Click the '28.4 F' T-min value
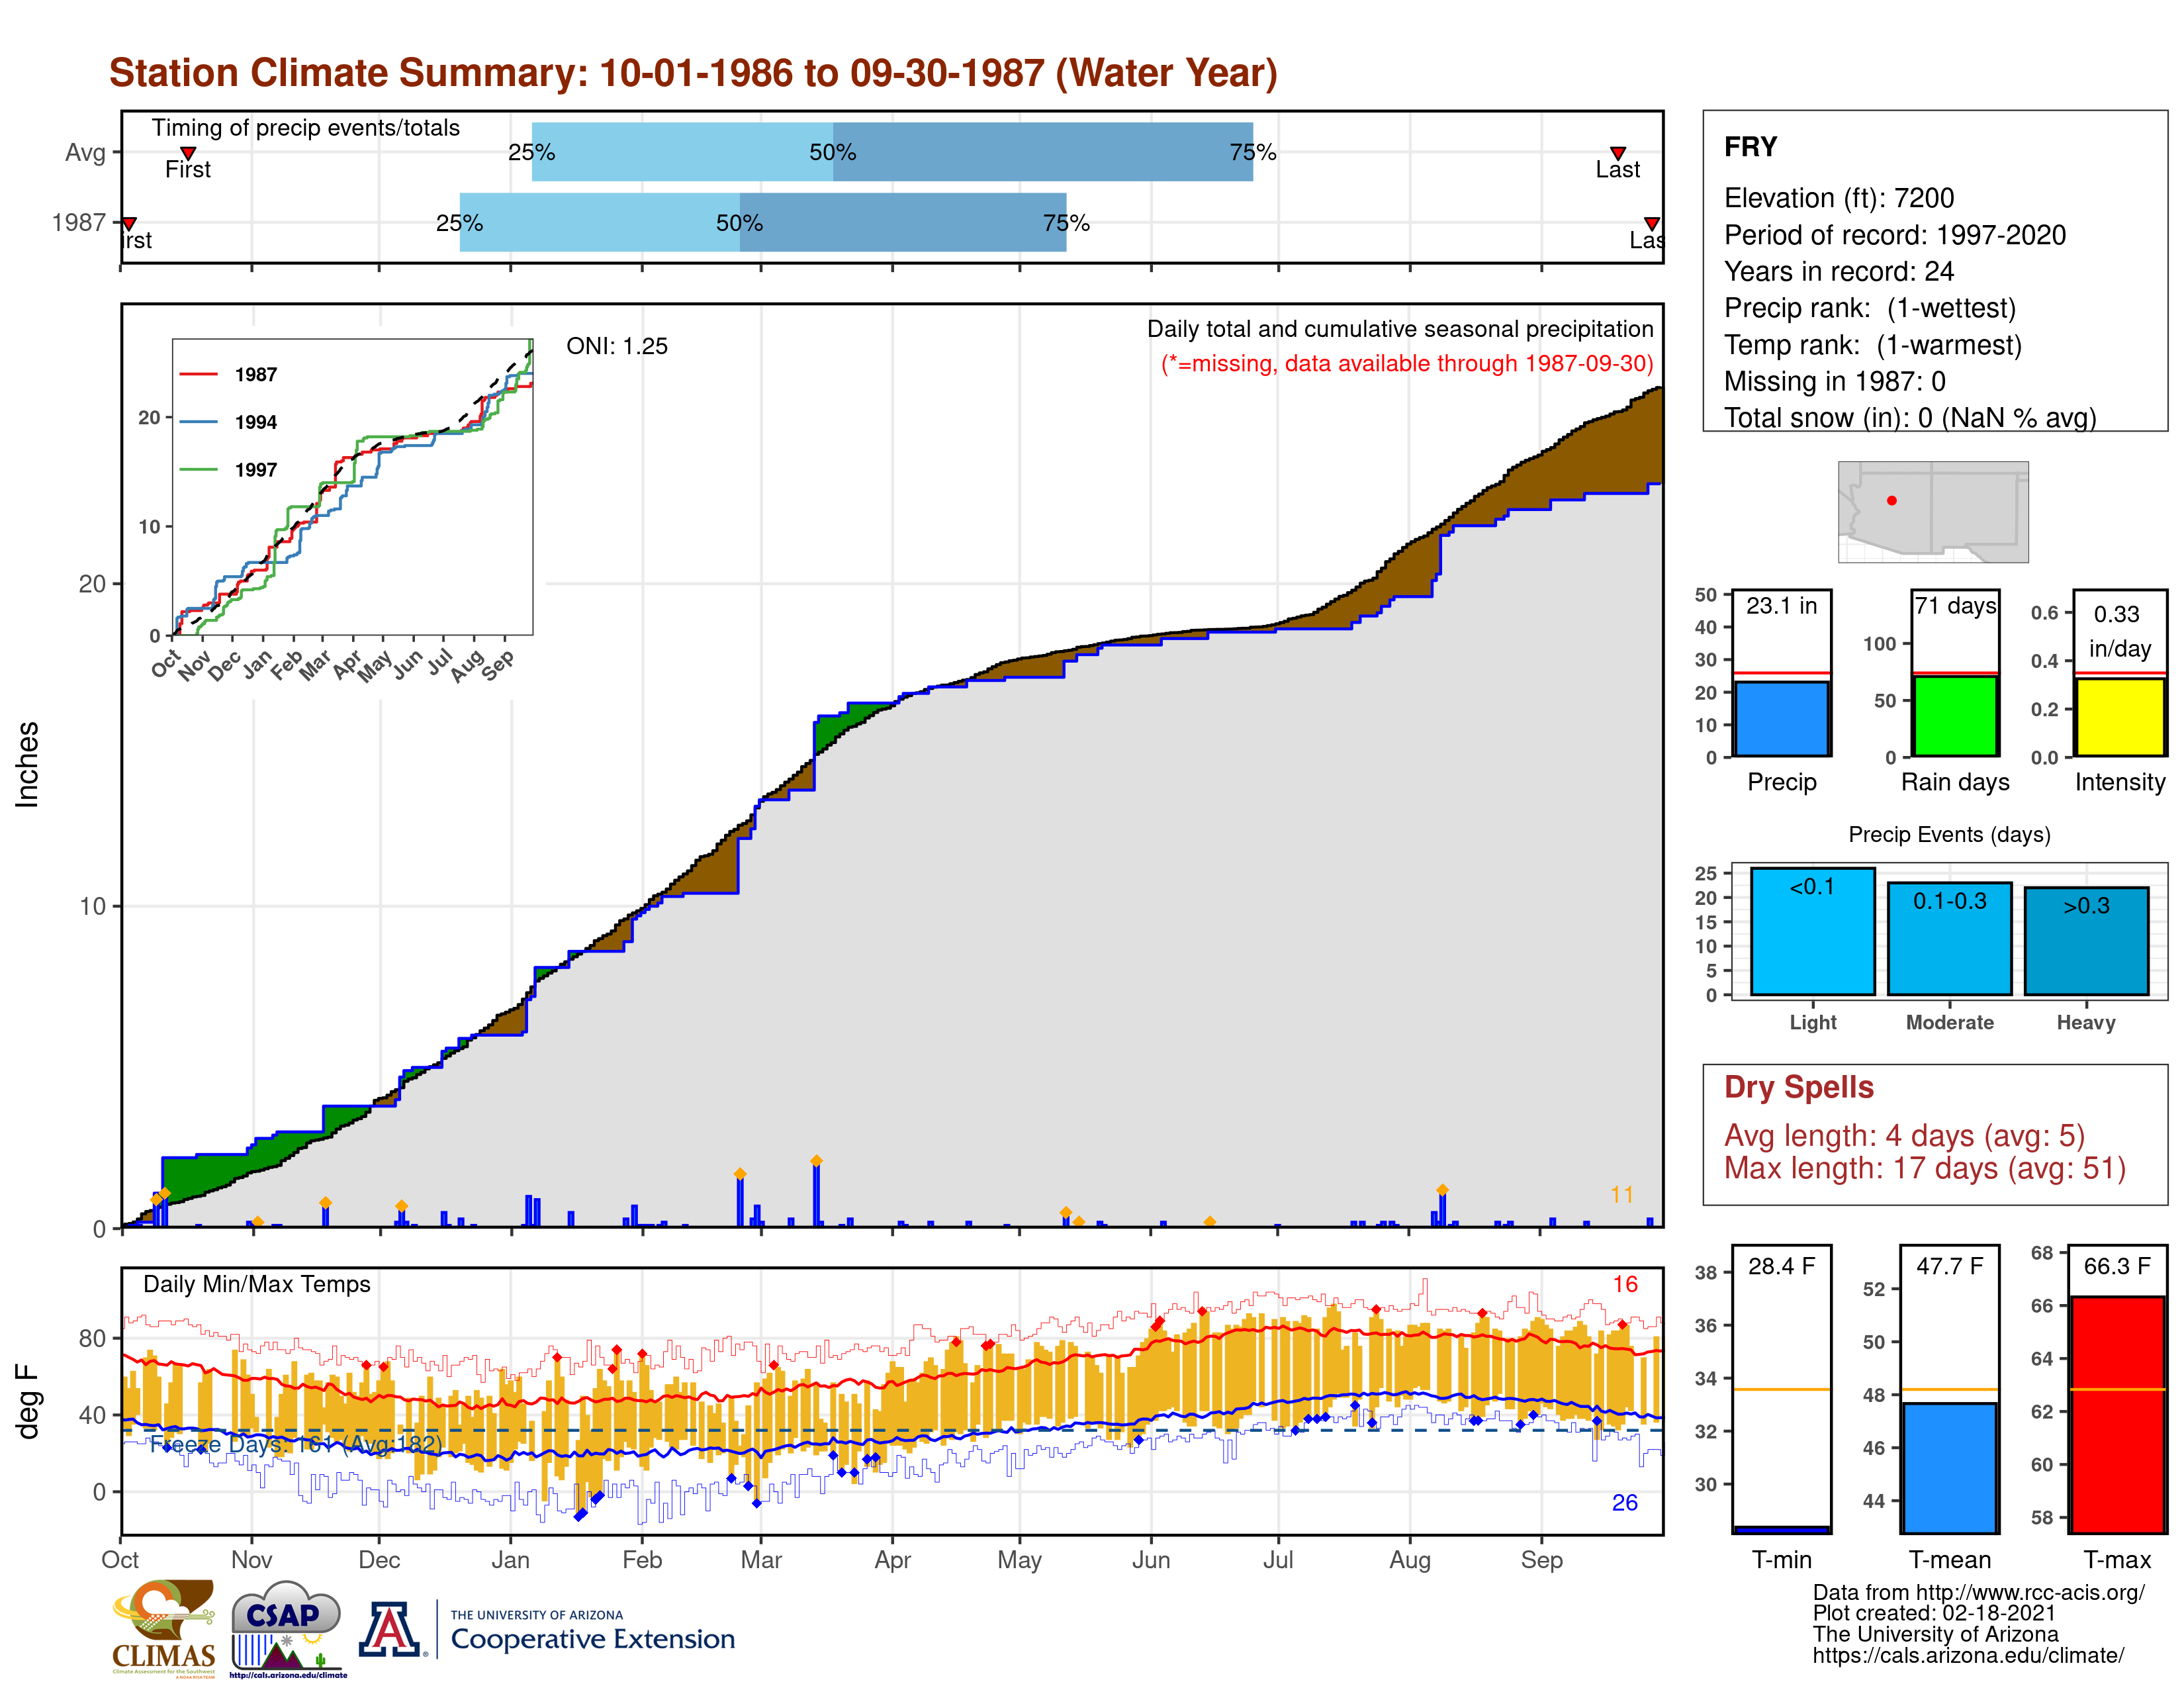 1781,1266
